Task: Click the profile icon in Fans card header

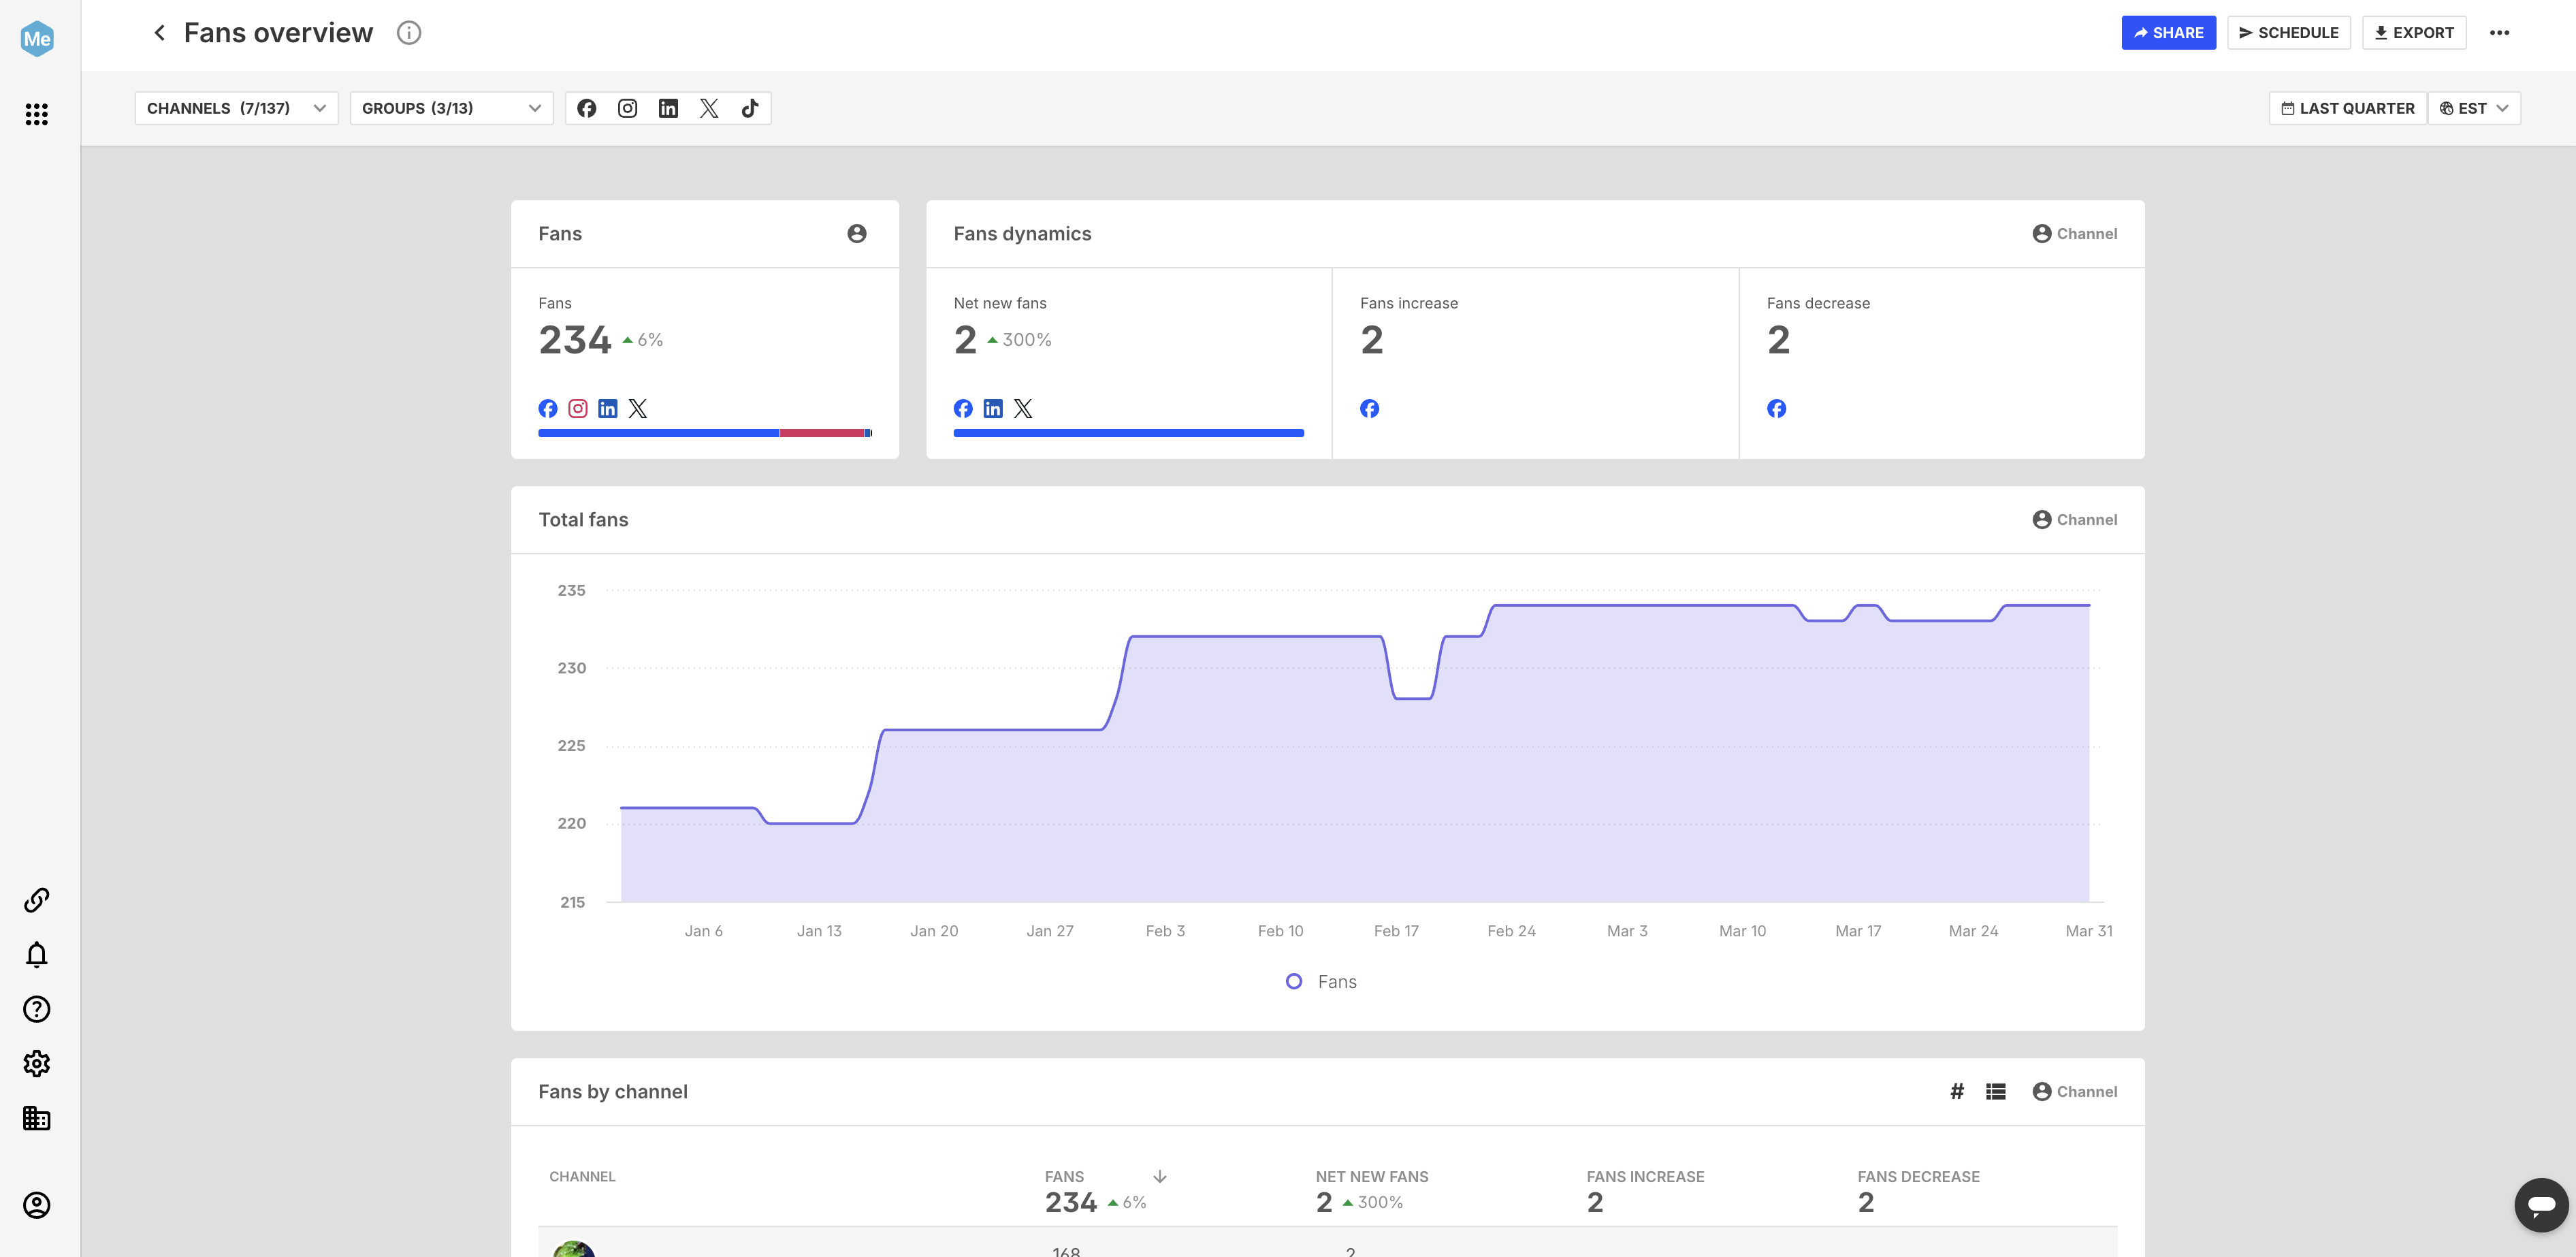Action: 857,234
